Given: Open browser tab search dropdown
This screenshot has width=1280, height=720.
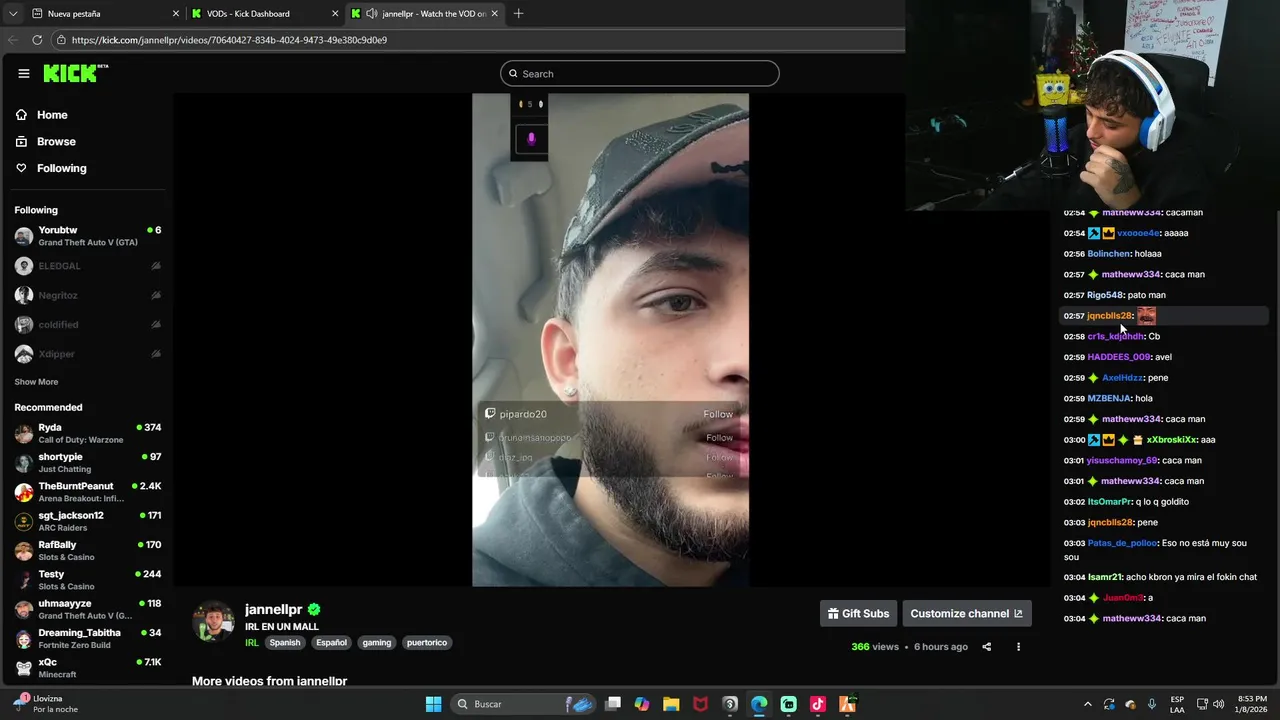Looking at the screenshot, I should (12, 14).
